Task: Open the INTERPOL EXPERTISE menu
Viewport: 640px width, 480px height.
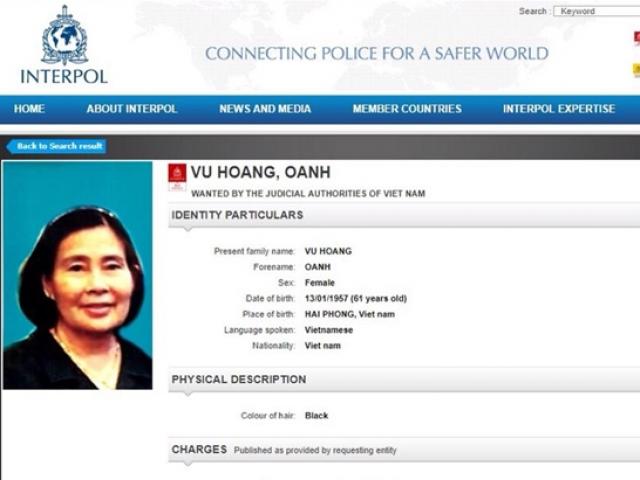Action: [559, 109]
